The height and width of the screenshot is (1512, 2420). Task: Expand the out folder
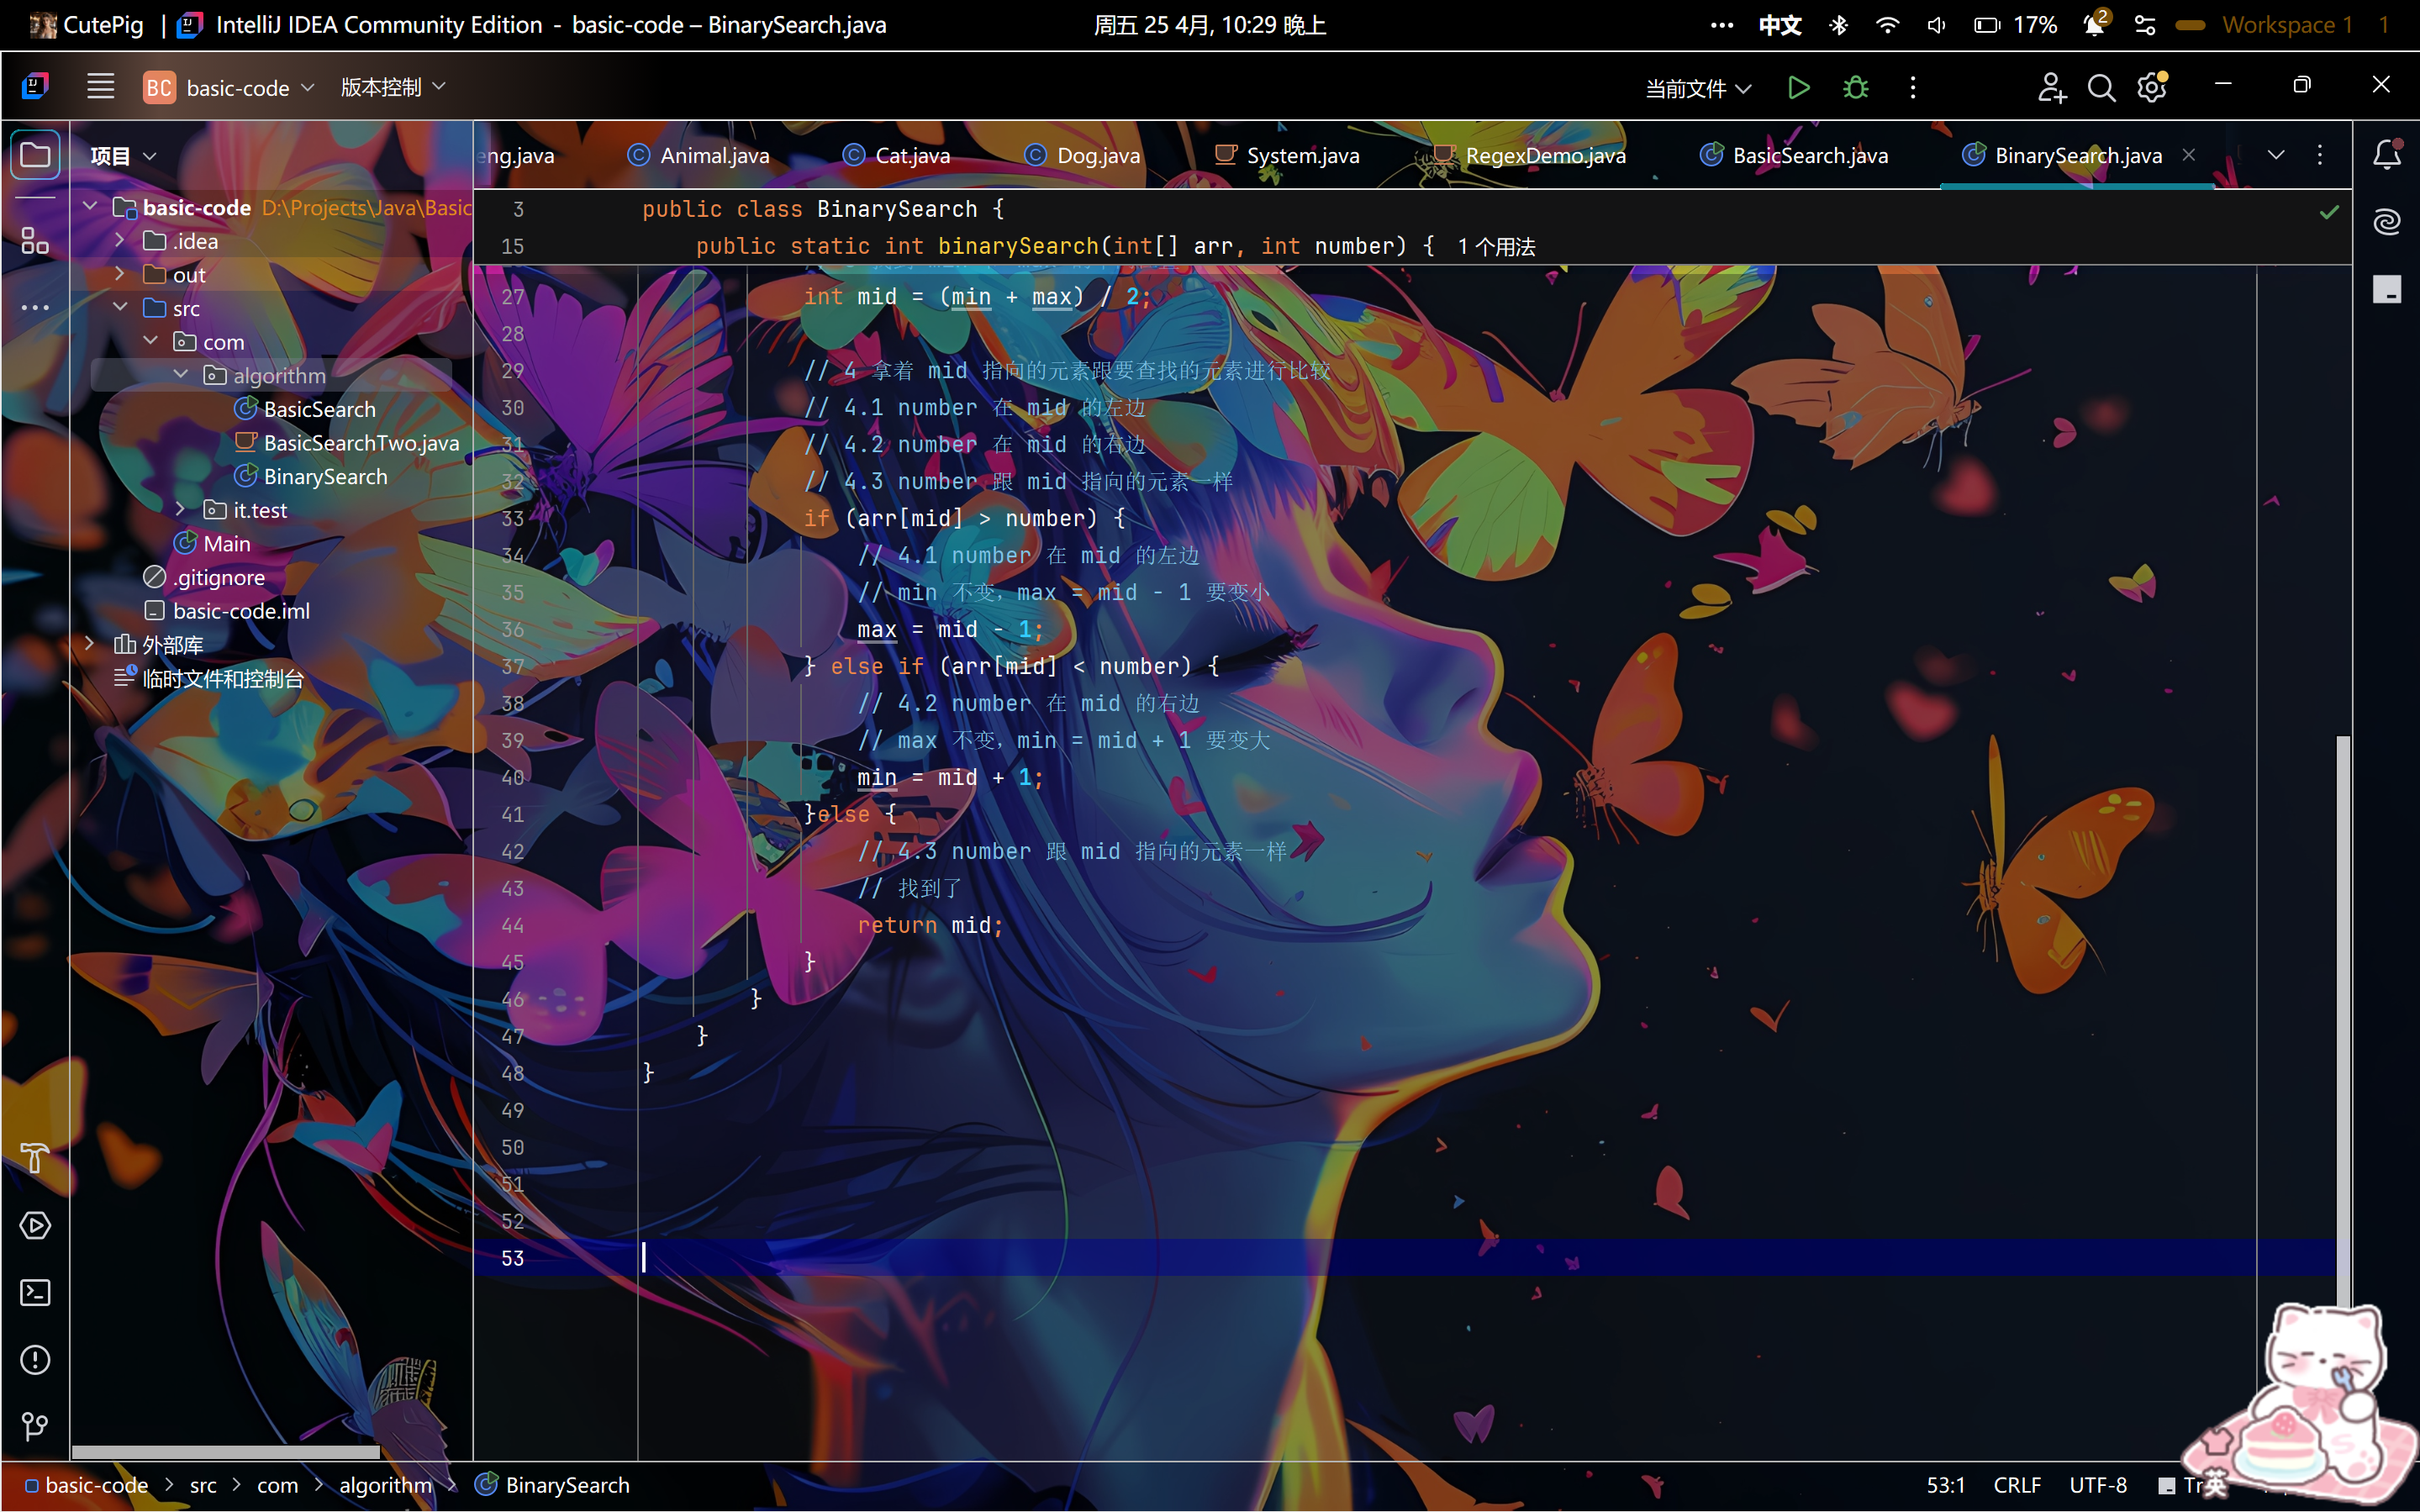(x=119, y=274)
